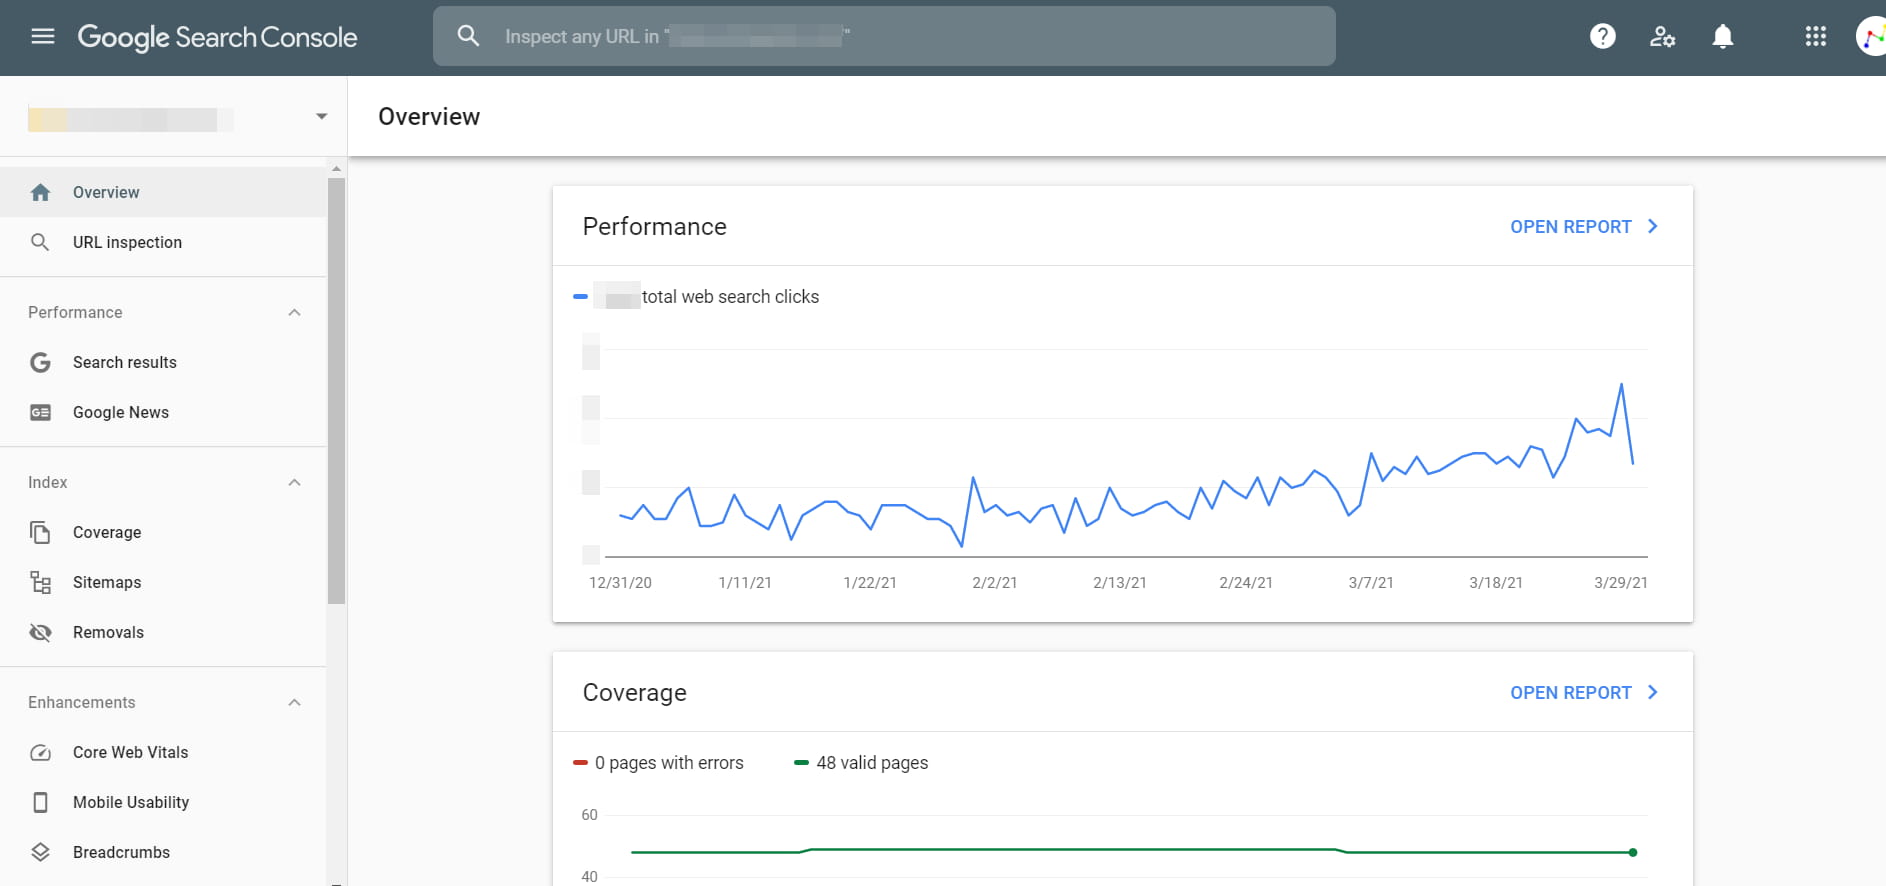Click the 48 valid pages text

[872, 763]
